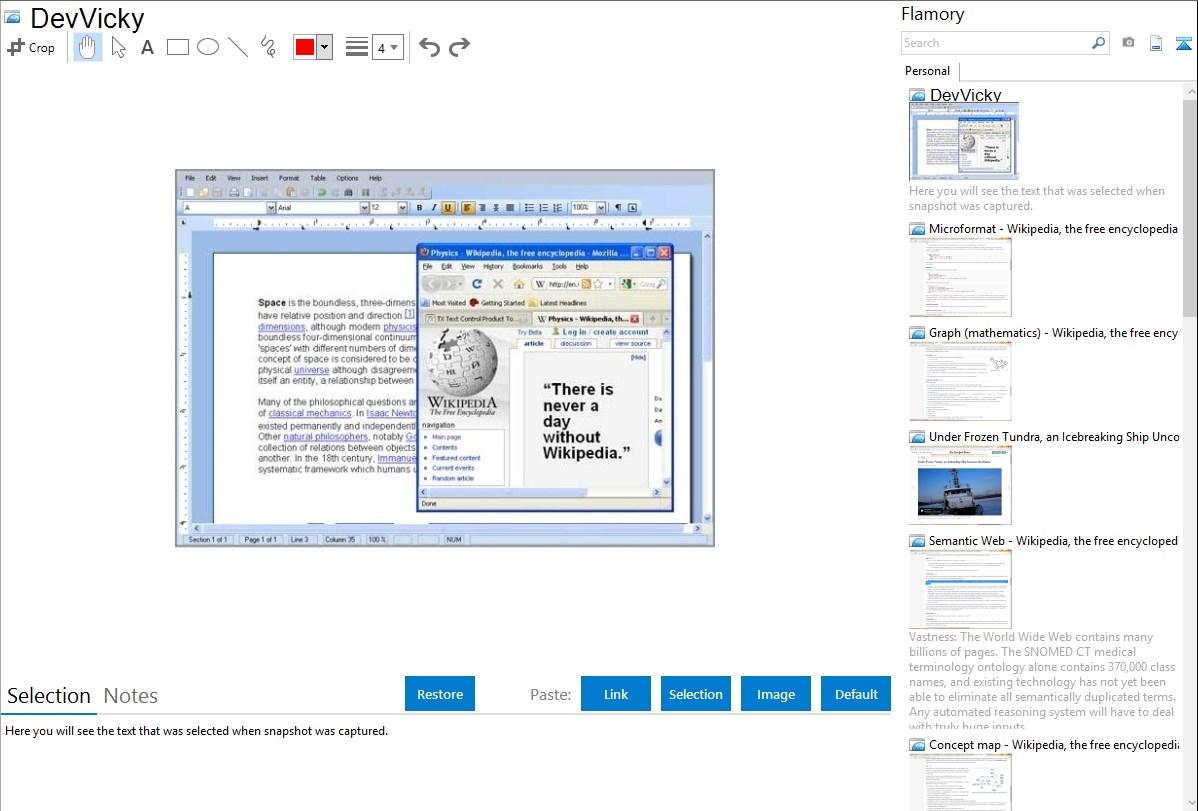The height and width of the screenshot is (811, 1198).
Task: Click the red color swatch
Action: pos(305,47)
